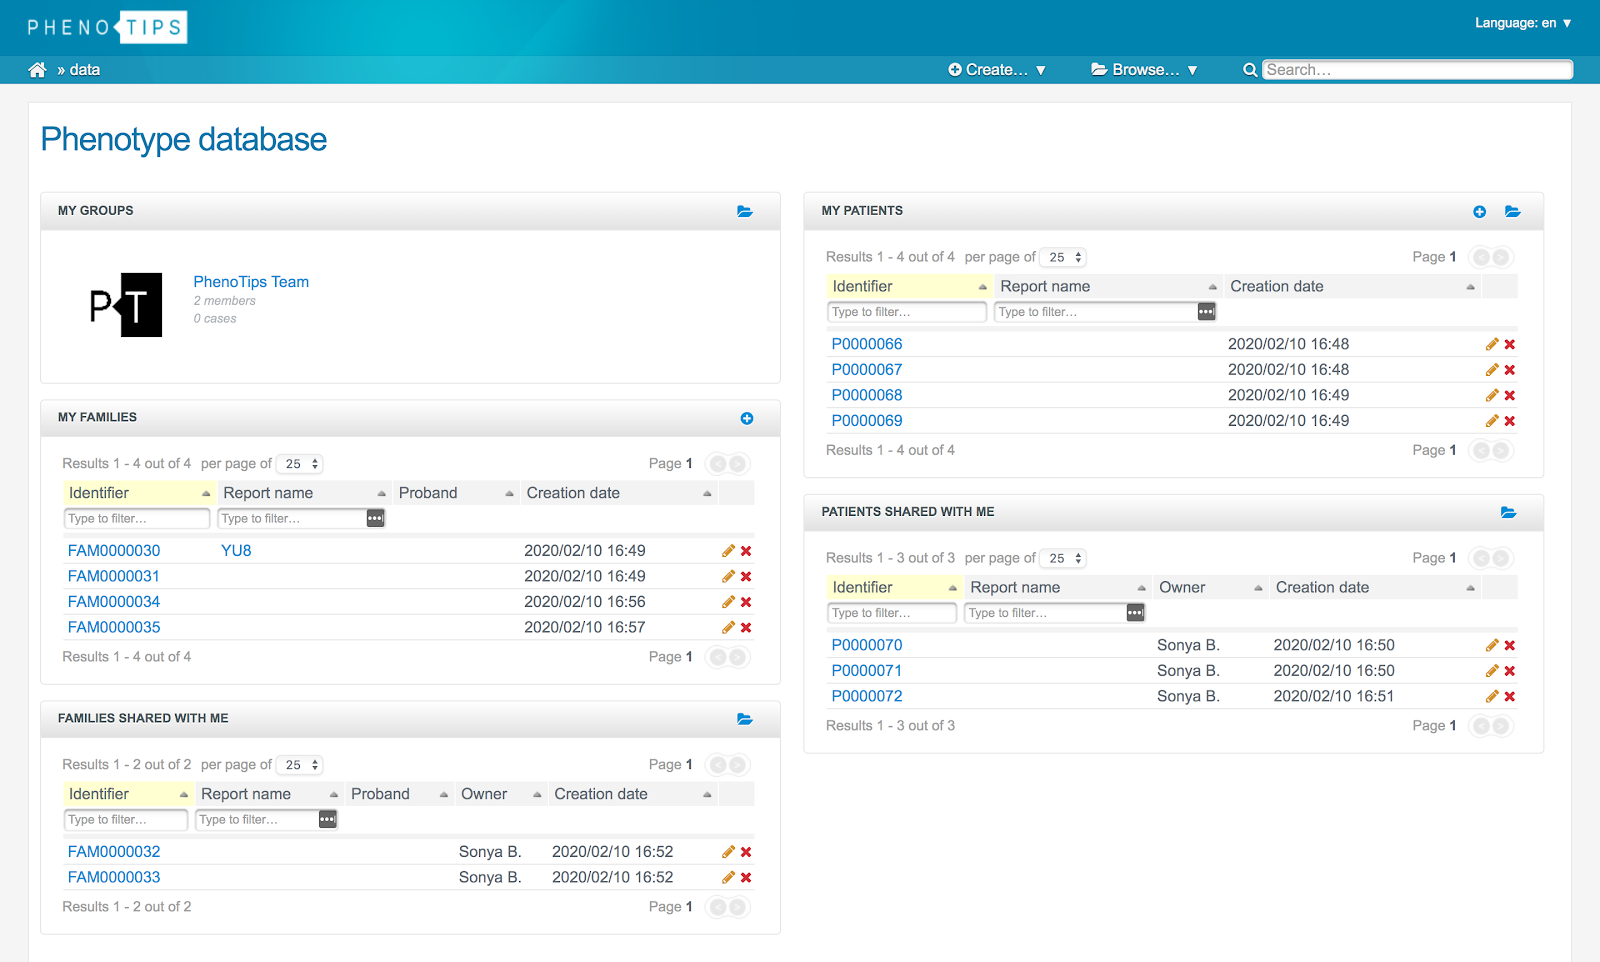The height and width of the screenshot is (962, 1600).
Task: Delete family FAM0000035 with red X
Action: click(x=746, y=628)
